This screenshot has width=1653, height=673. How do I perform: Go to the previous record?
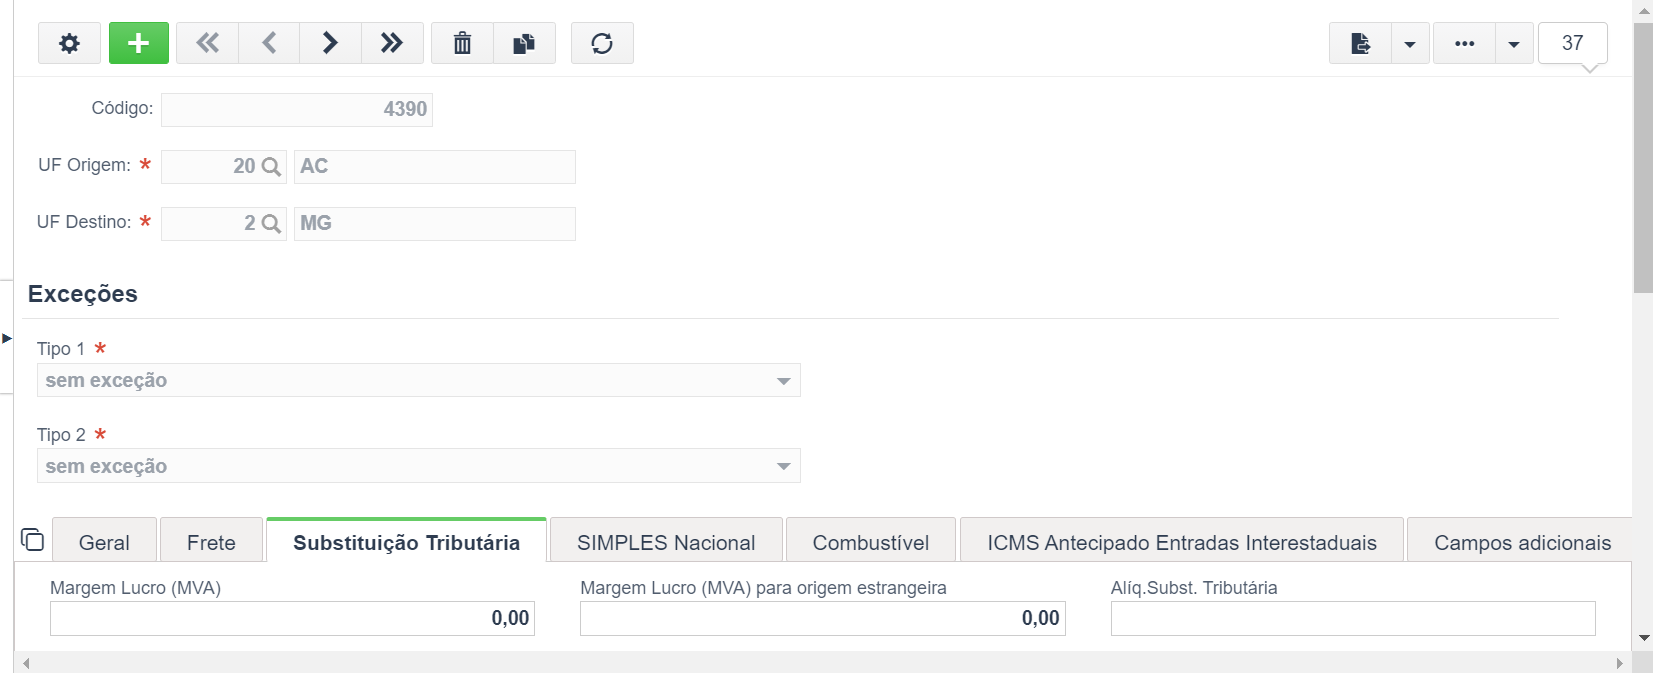[x=269, y=43]
